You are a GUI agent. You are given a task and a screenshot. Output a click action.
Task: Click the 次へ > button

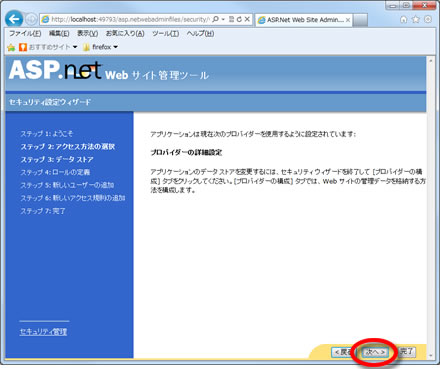click(x=375, y=352)
